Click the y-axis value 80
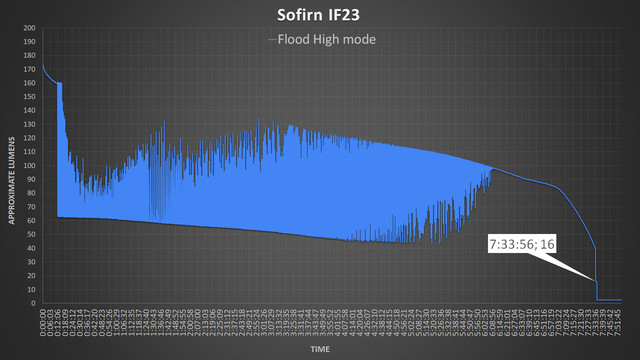The width and height of the screenshot is (640, 360). pyautogui.click(x=31, y=193)
